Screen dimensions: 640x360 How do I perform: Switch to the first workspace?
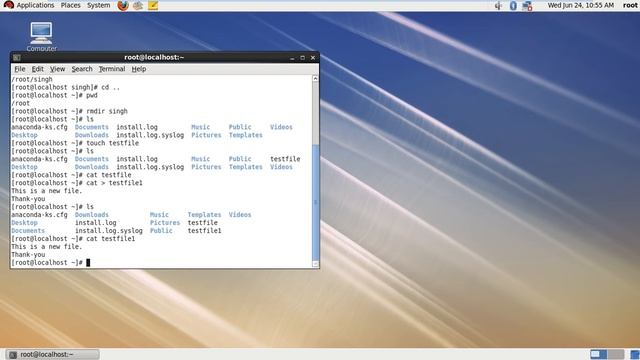click(x=598, y=354)
